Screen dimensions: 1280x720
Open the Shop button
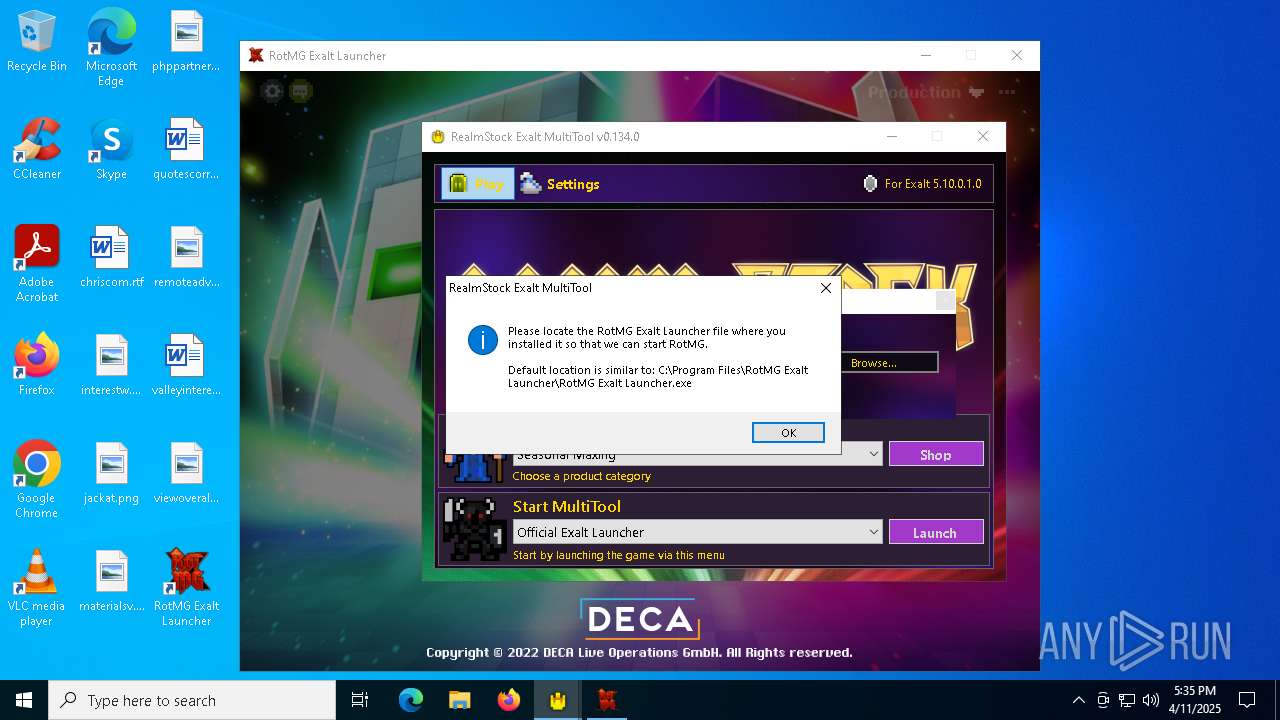[936, 455]
